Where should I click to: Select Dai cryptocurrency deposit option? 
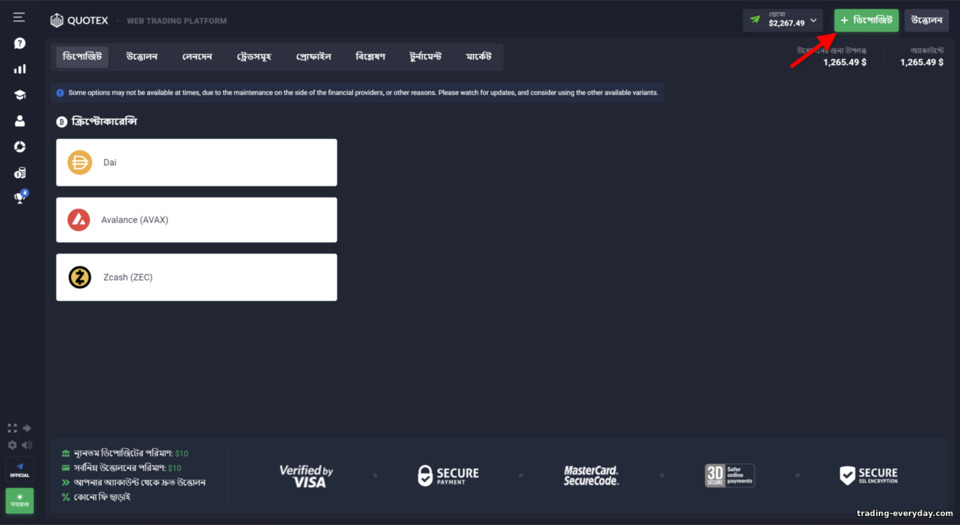click(197, 162)
